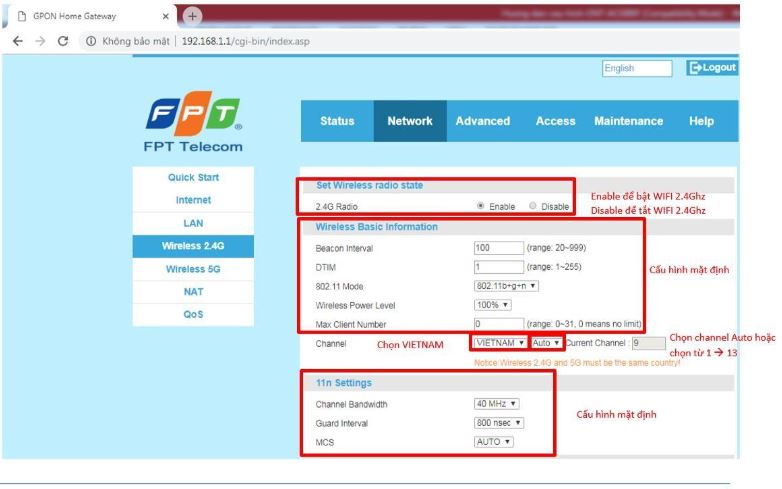
Task: Open a new browser tab
Action: (x=189, y=15)
